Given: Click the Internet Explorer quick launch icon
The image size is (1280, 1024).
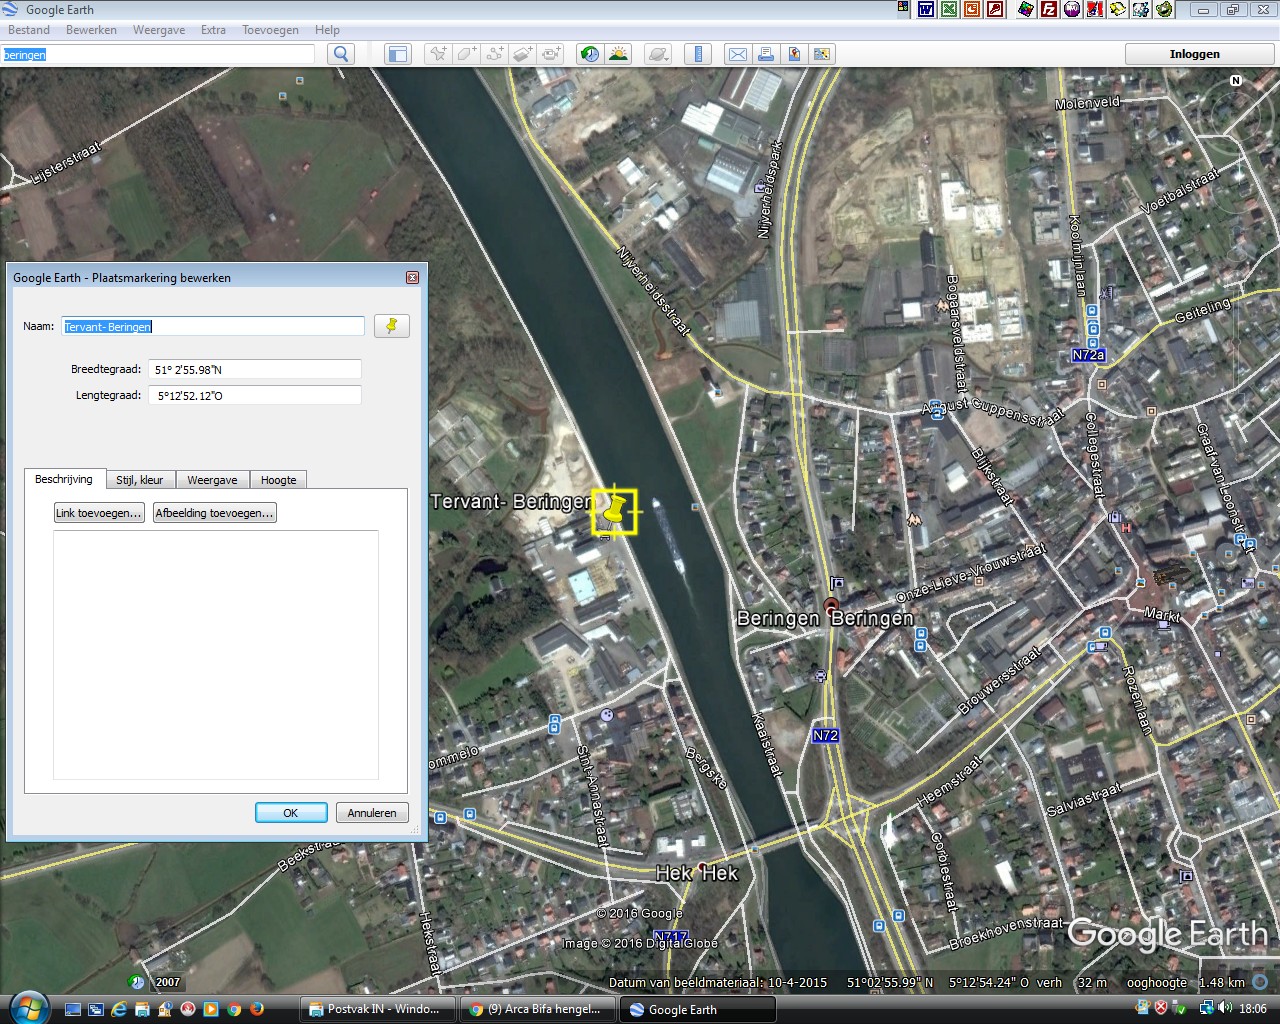Looking at the screenshot, I should (119, 1009).
